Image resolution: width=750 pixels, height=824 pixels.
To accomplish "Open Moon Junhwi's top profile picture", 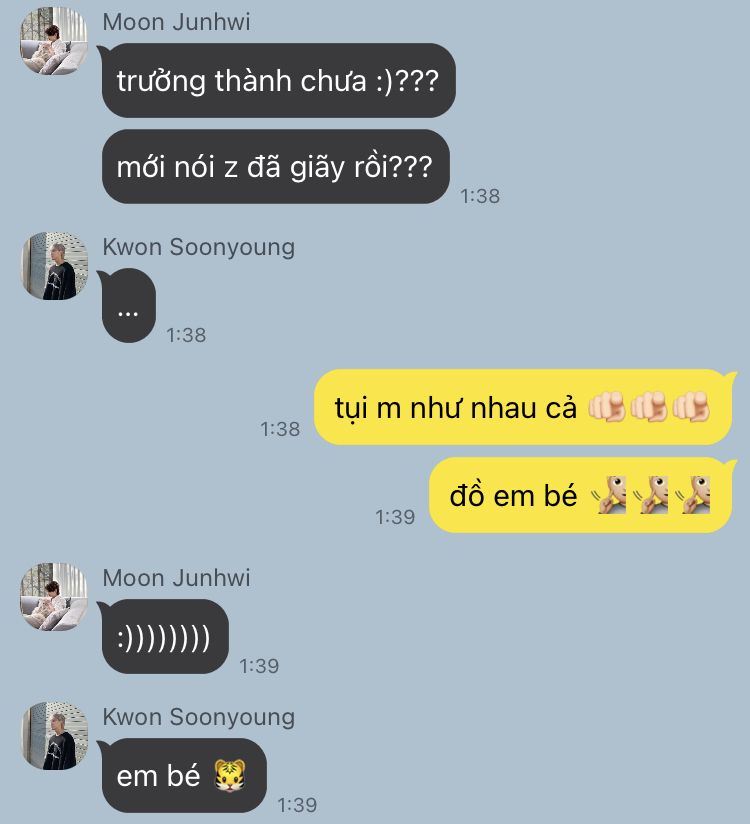I will 54,40.
